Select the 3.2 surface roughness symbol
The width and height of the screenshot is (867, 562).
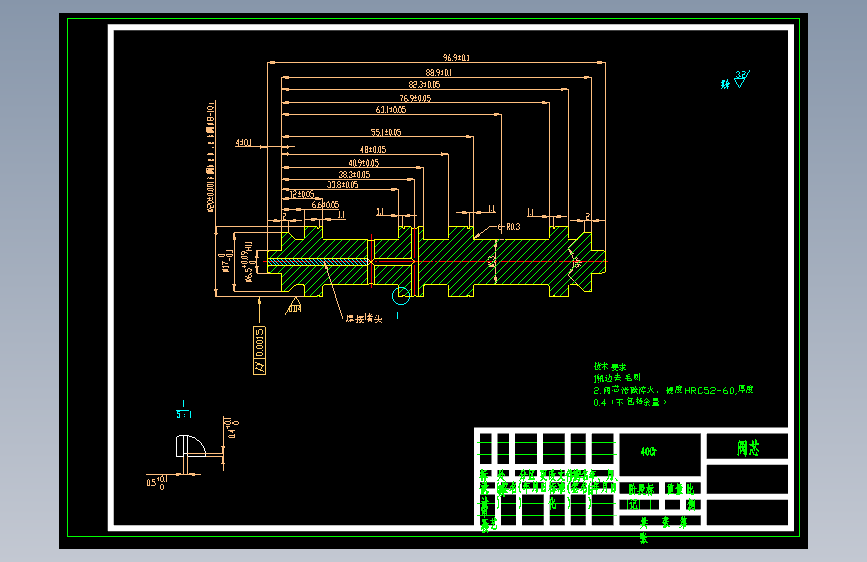[x=741, y=79]
